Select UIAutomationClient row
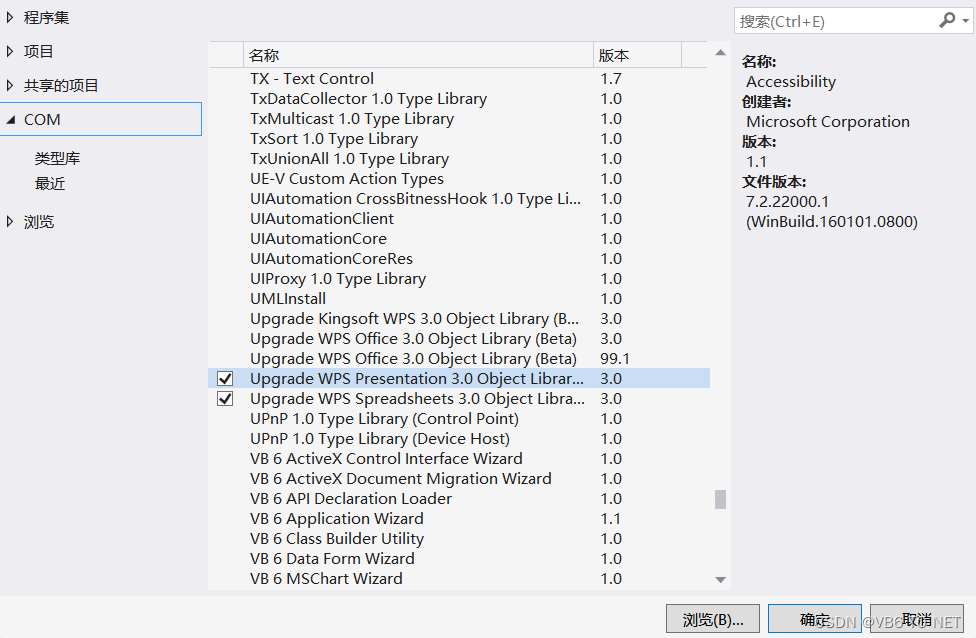The image size is (976, 638). [459, 218]
